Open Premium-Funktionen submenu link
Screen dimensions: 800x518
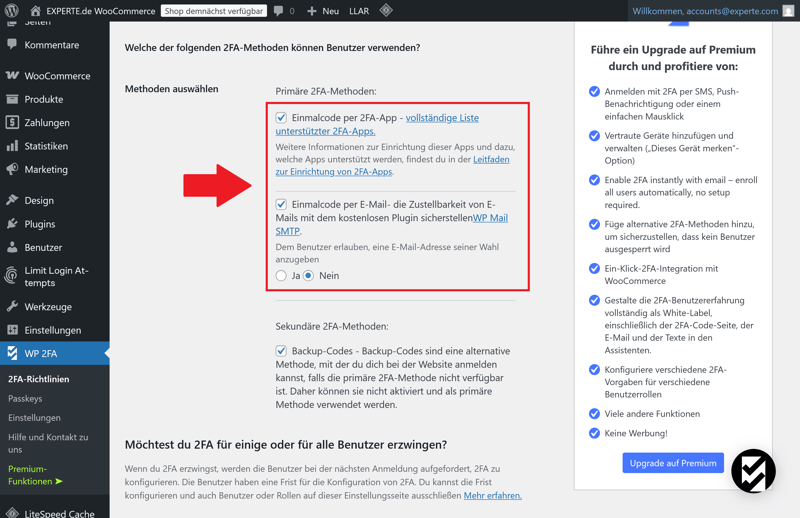pos(35,475)
